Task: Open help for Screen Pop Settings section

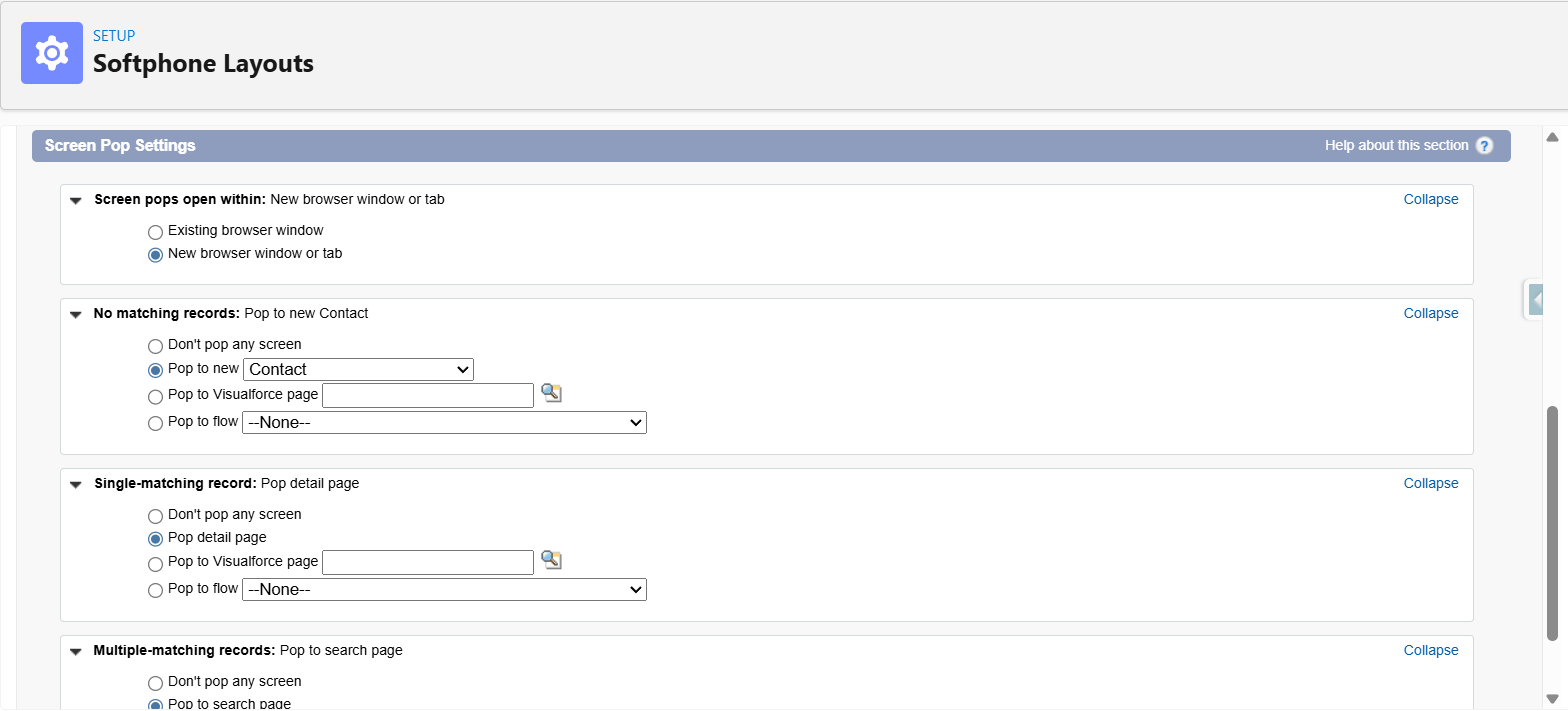Action: [1484, 146]
